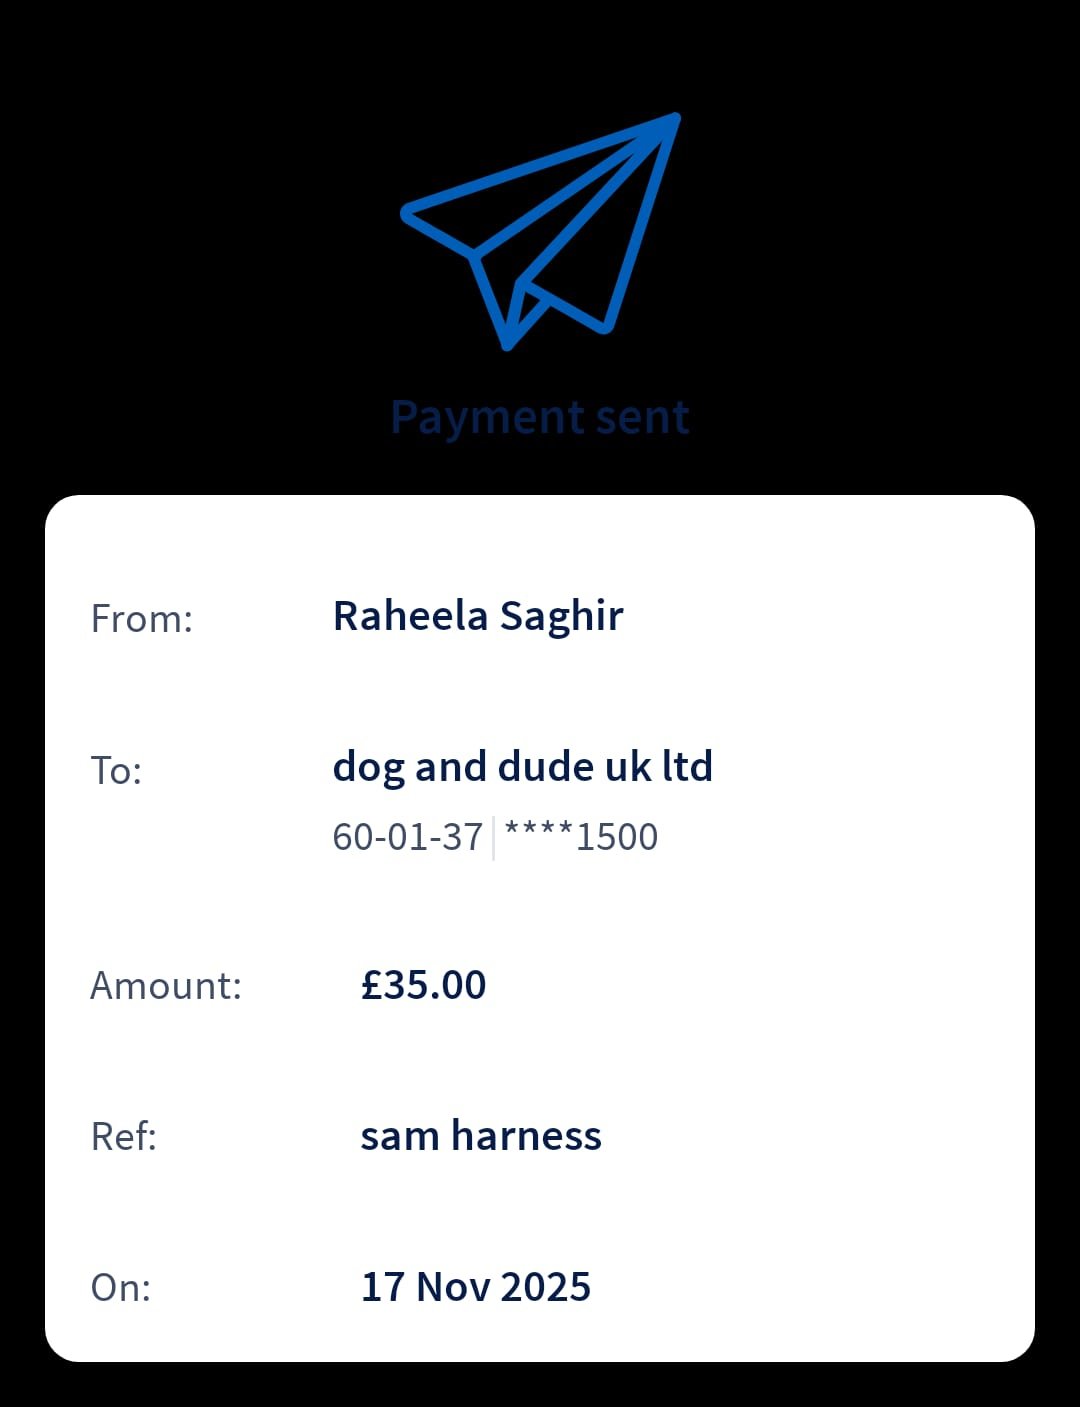Select the word harness in the reference
Screen dimensions: 1080x1407
(x=526, y=1136)
